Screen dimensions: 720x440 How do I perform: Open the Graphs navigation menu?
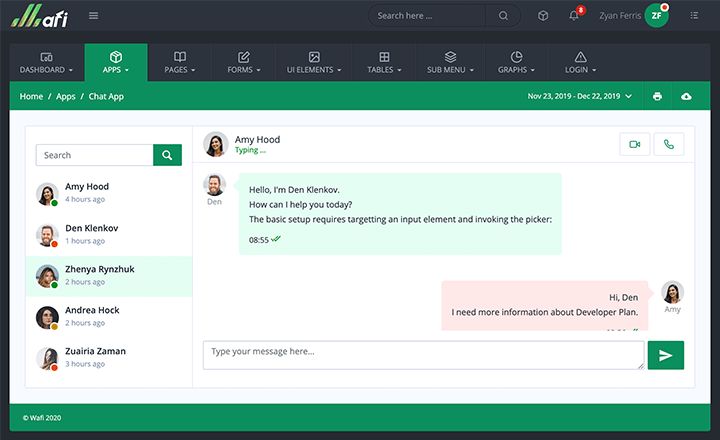pos(516,62)
